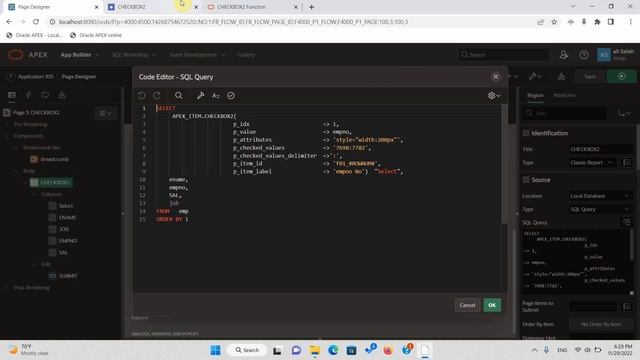Open the Gallery menu item
Viewport: 640px width, 360px height.
pos(246,55)
